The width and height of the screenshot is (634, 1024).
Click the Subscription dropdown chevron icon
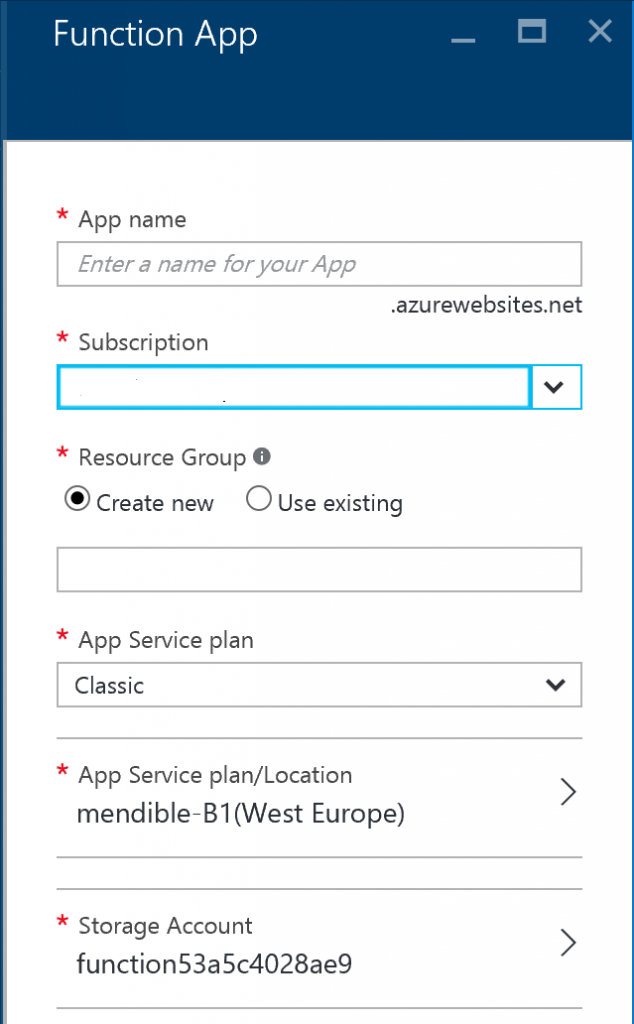point(556,387)
